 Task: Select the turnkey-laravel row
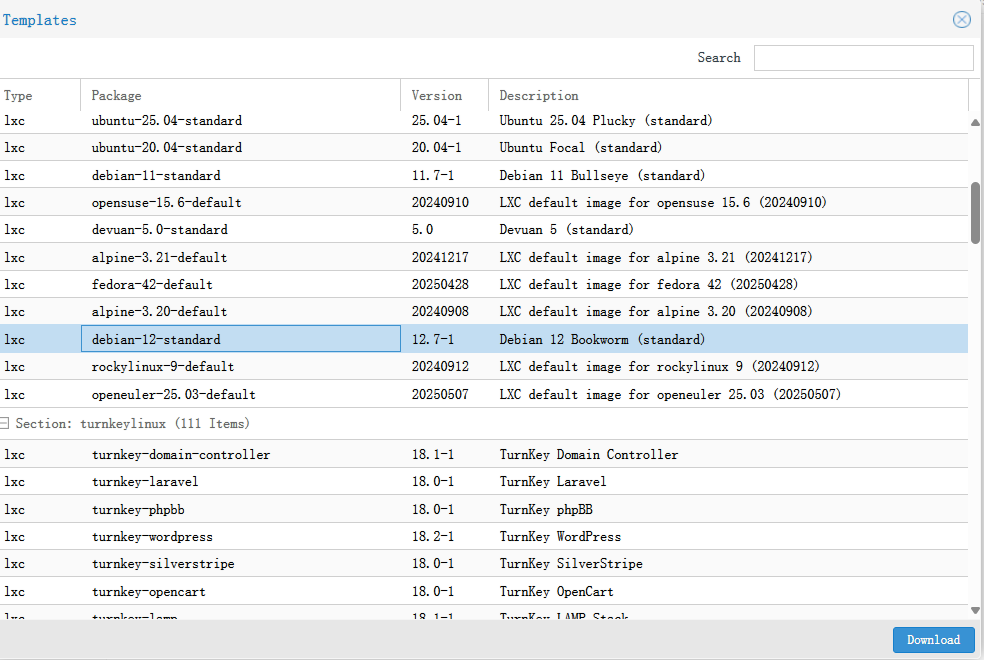point(484,482)
